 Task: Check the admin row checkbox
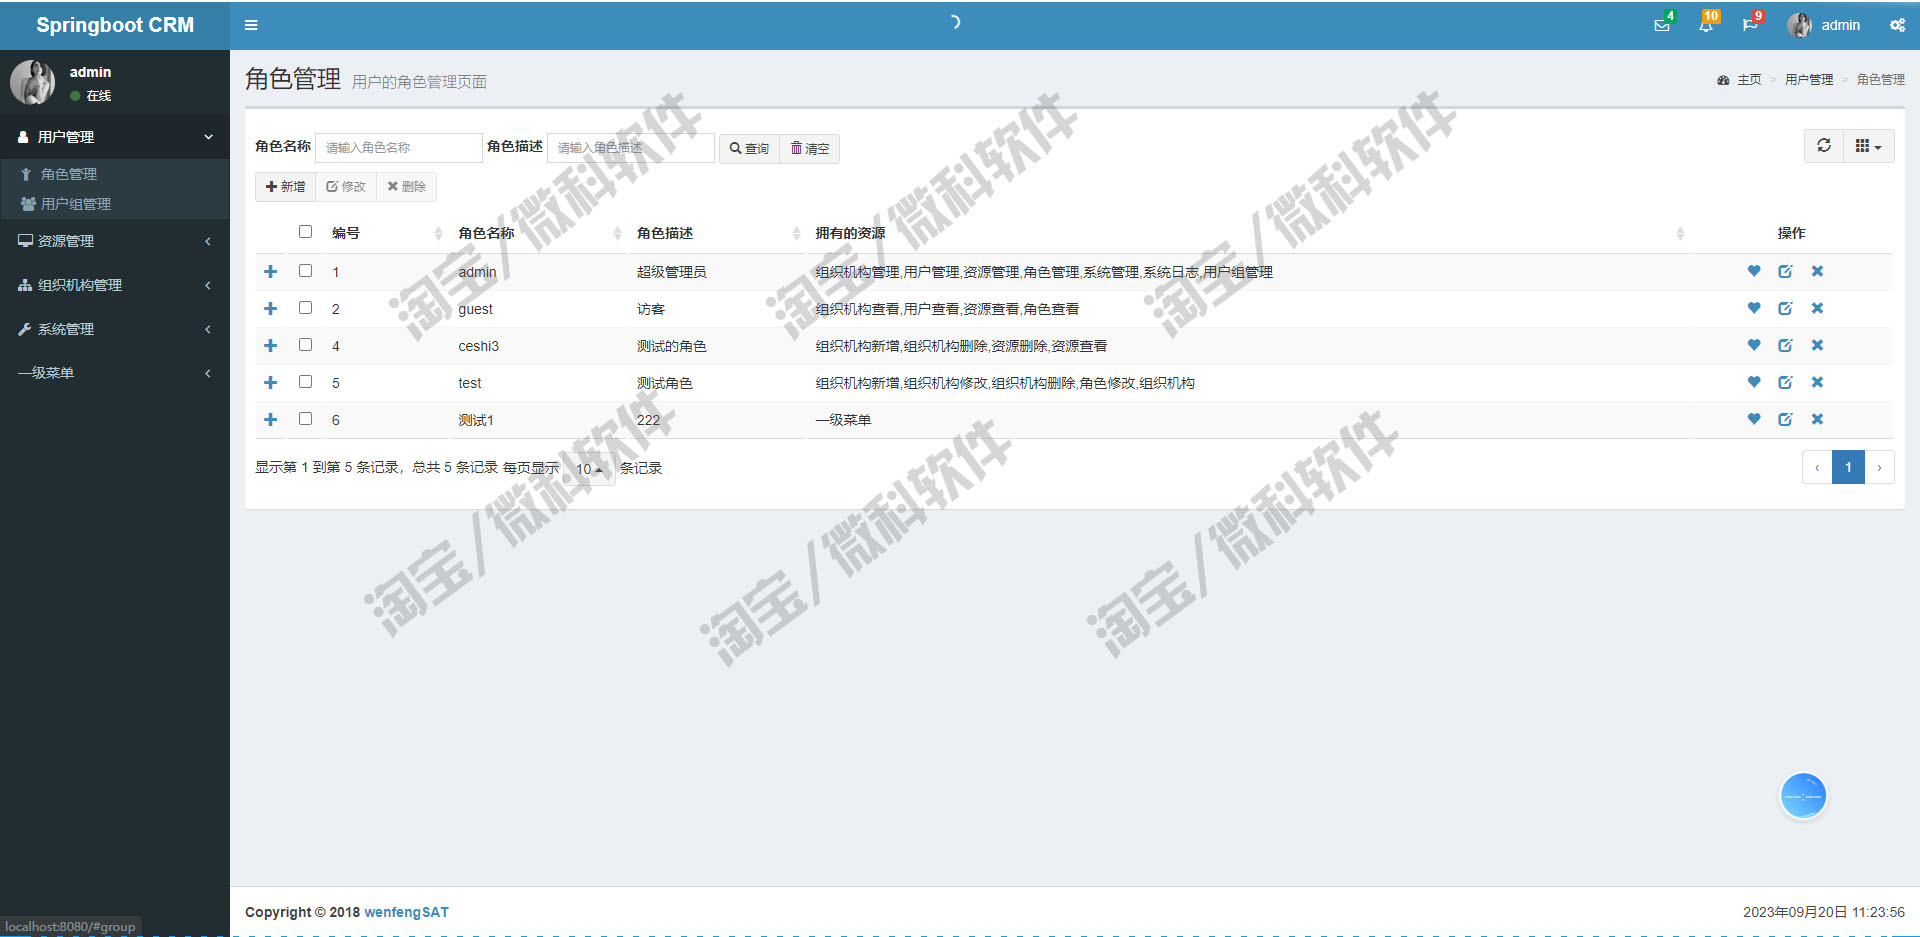point(305,271)
